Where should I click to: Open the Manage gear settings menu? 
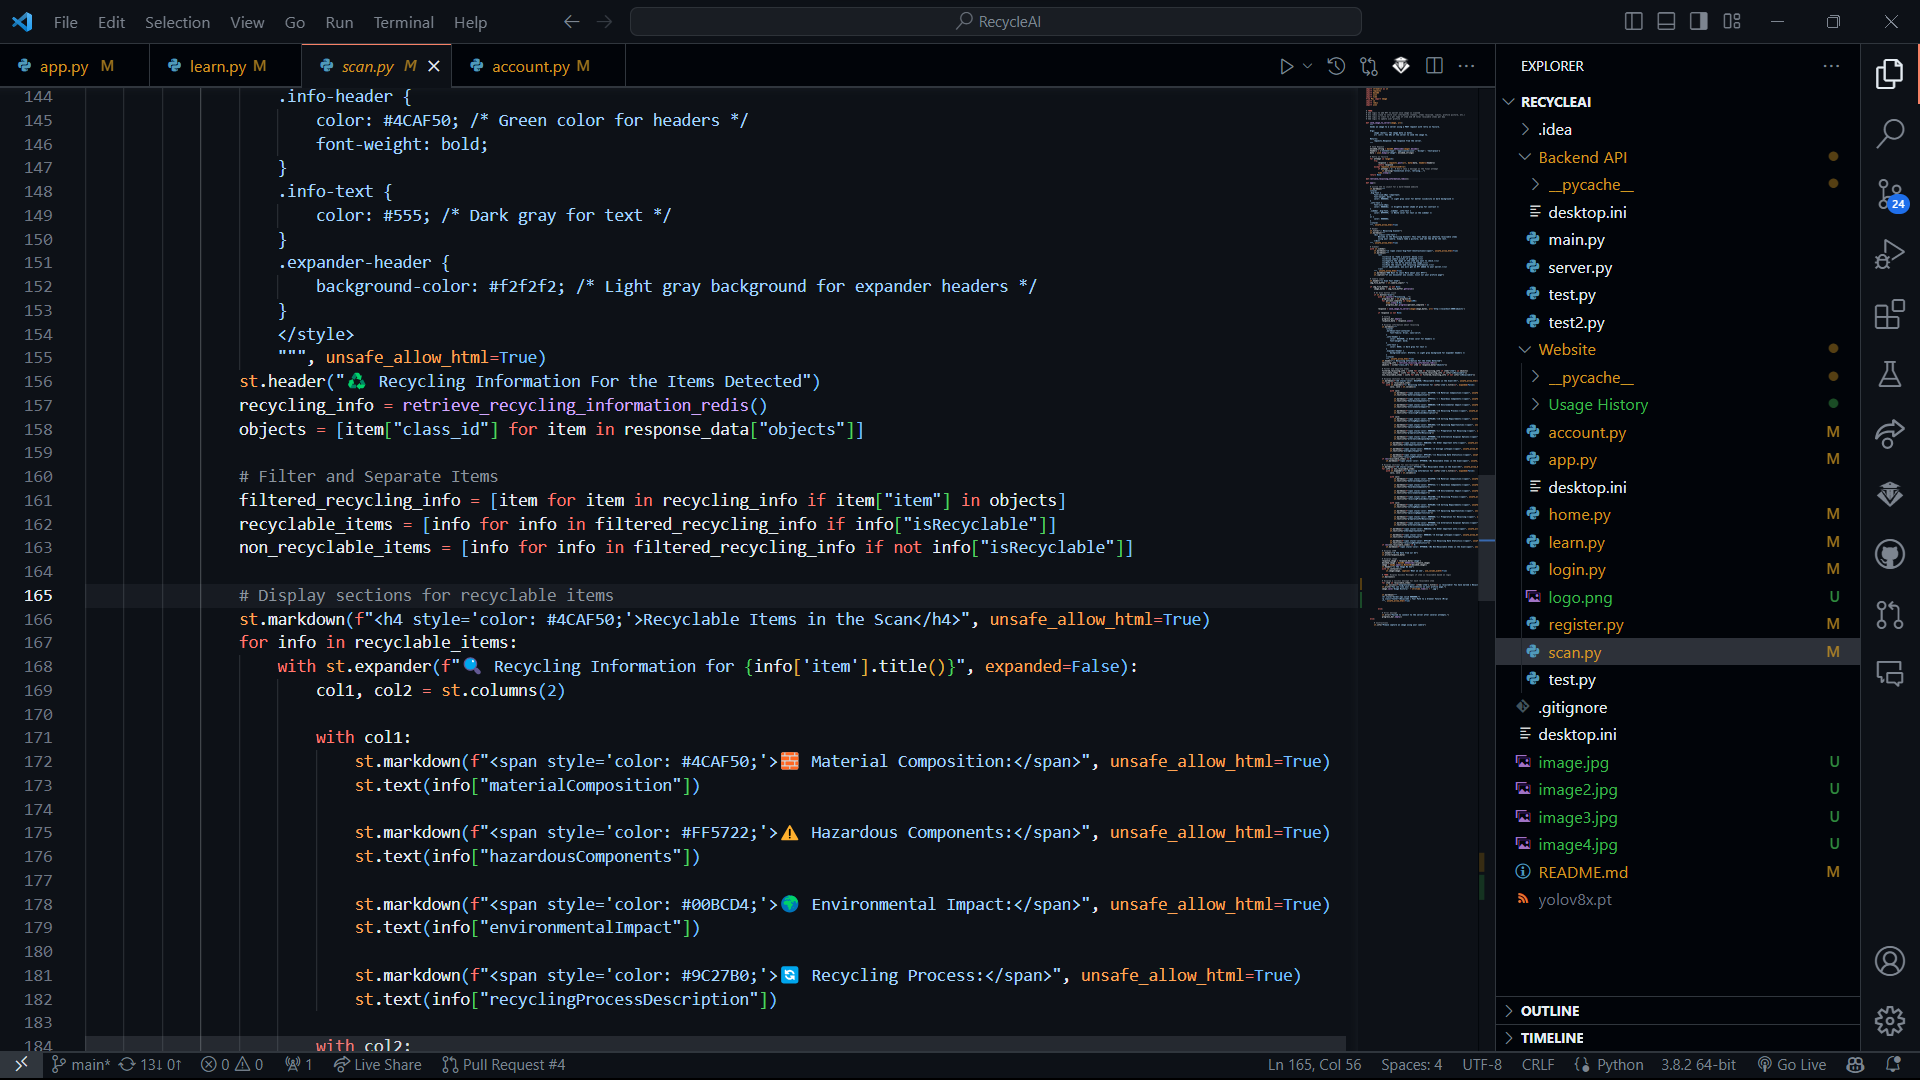1889,1020
